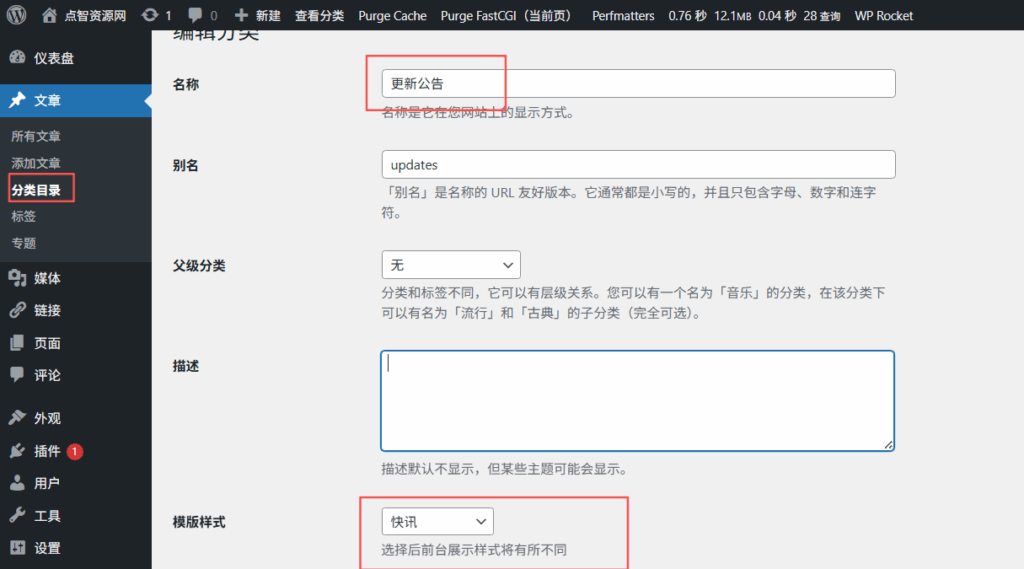Go to 标签 submenu item
Viewport: 1024px width, 569px height.
(24, 216)
